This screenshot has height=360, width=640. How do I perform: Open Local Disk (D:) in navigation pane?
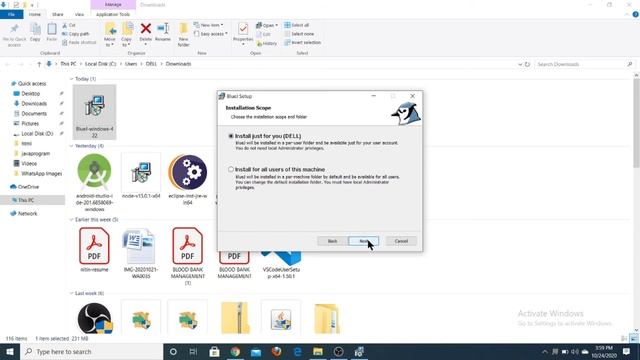37,133
